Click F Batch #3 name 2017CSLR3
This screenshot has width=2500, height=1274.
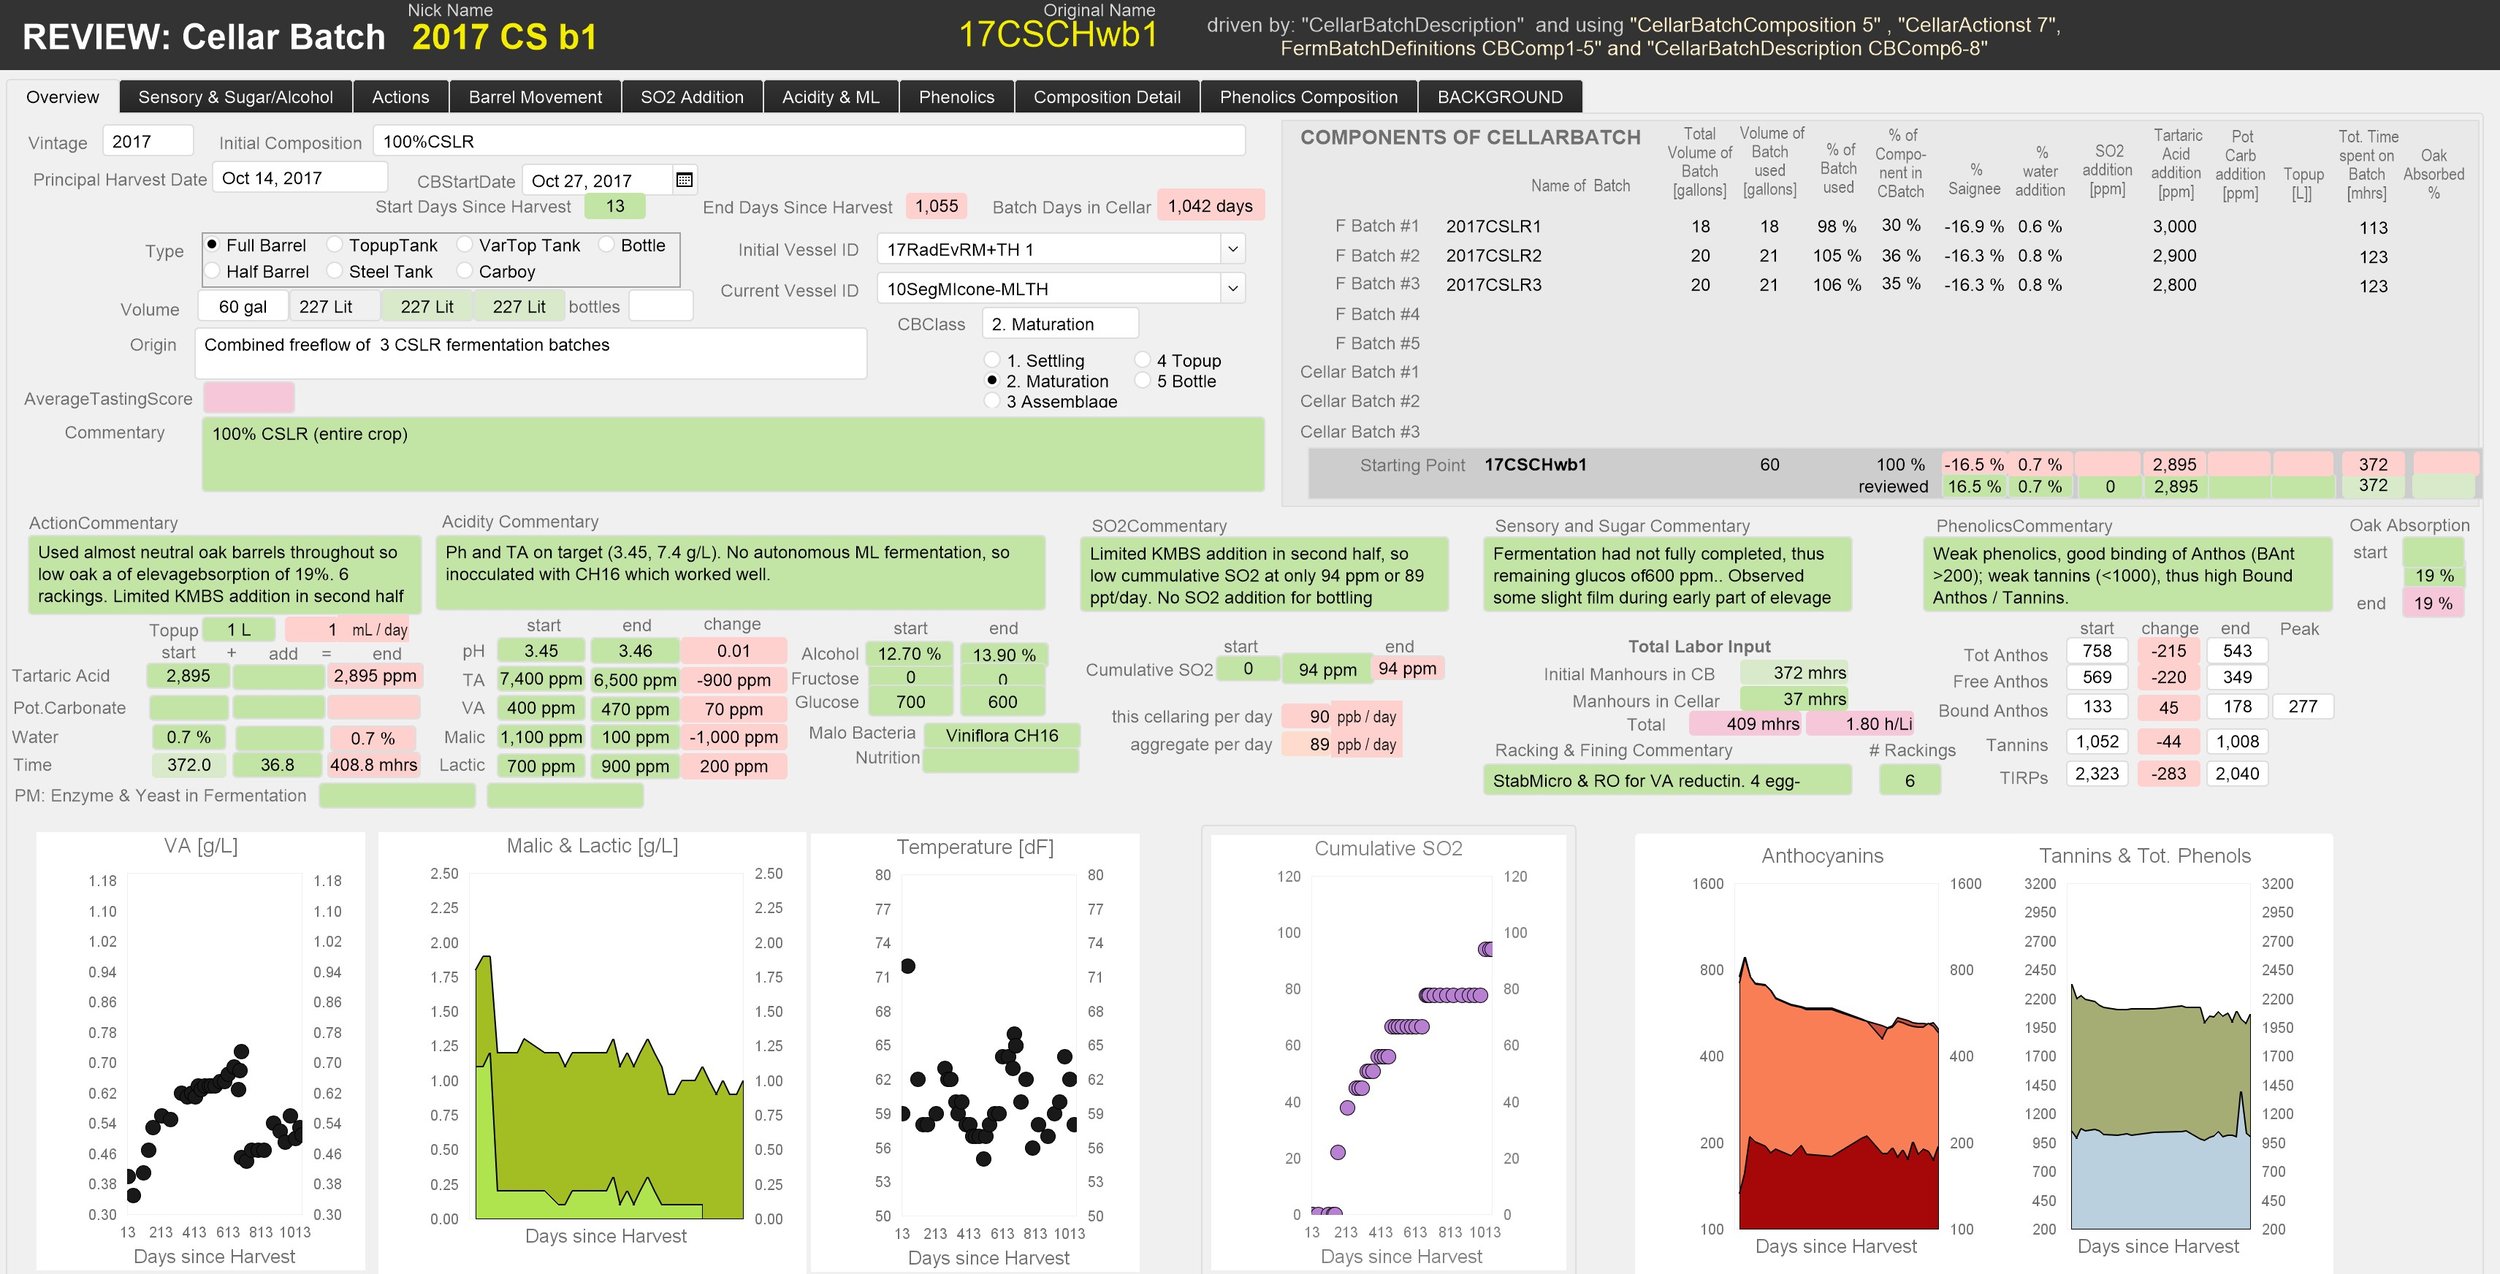(x=1493, y=284)
